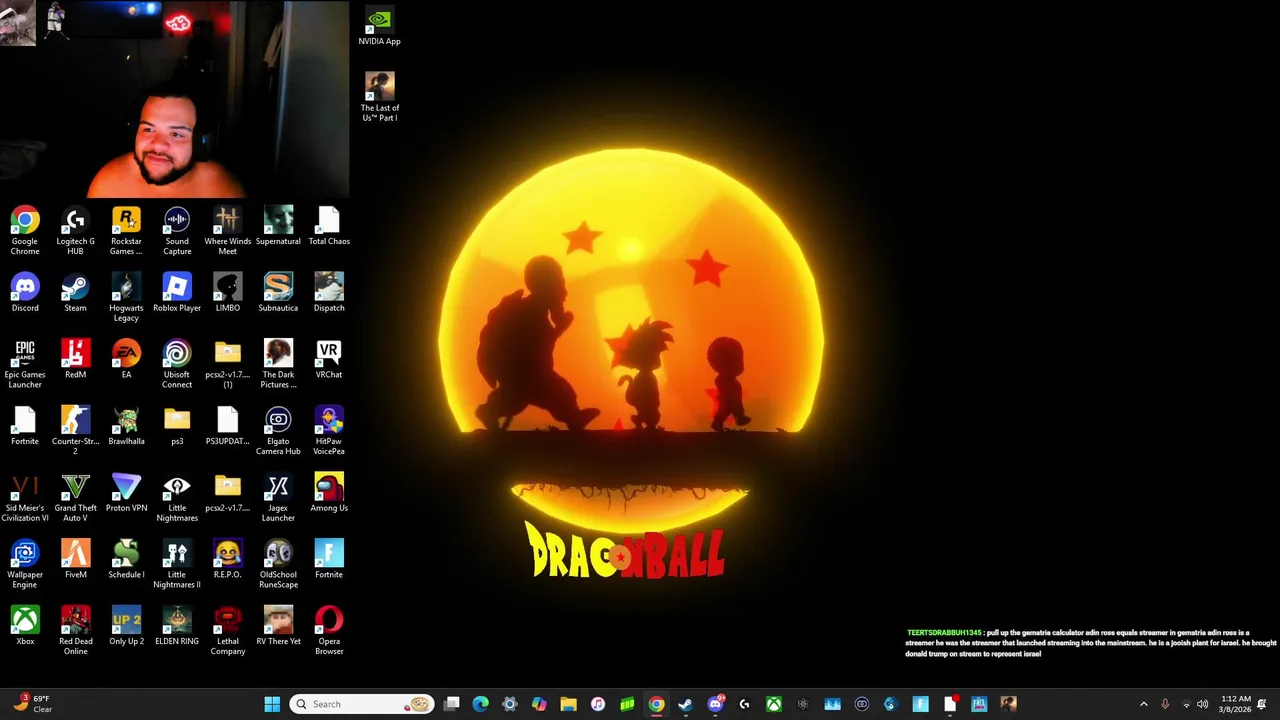This screenshot has height=720, width=1280.
Task: Open Discord from taskbar
Action: 715,704
